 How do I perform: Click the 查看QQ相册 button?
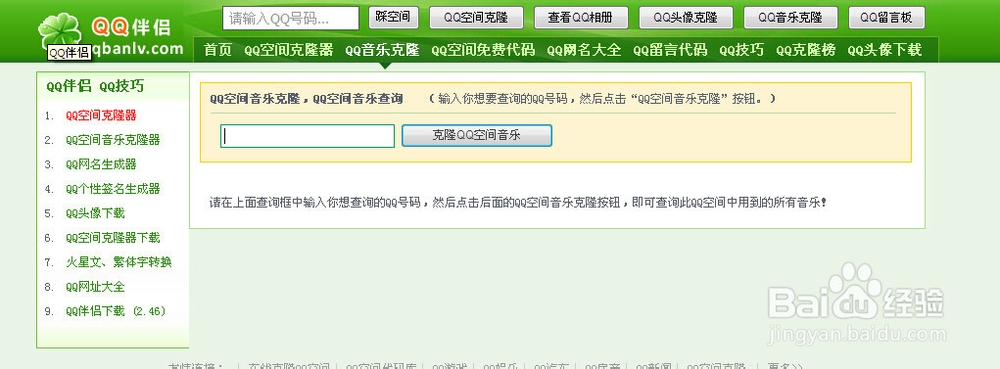coord(581,18)
